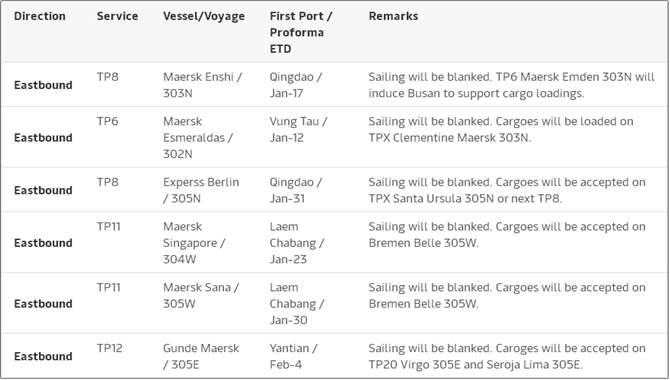Select the Maersk Singapore / 304W cell
Viewport: 670px width, 380px height.
click(x=194, y=243)
